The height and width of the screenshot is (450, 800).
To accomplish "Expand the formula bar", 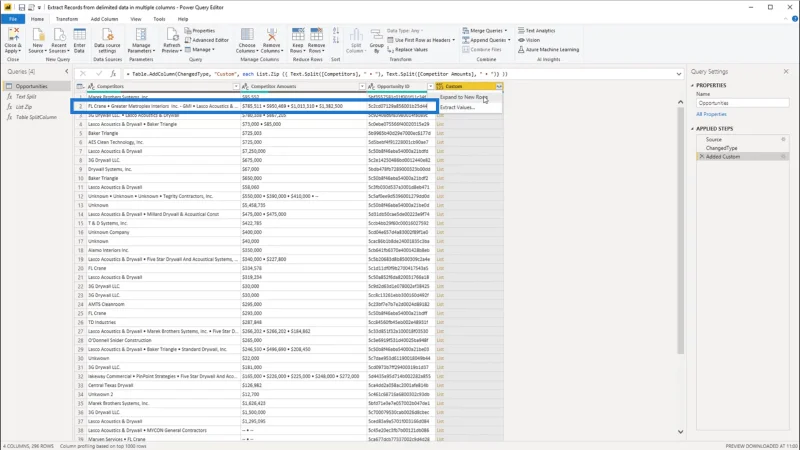I will click(x=679, y=74).
